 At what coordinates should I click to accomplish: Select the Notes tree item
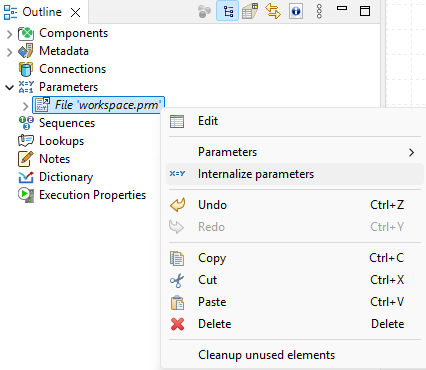55,159
